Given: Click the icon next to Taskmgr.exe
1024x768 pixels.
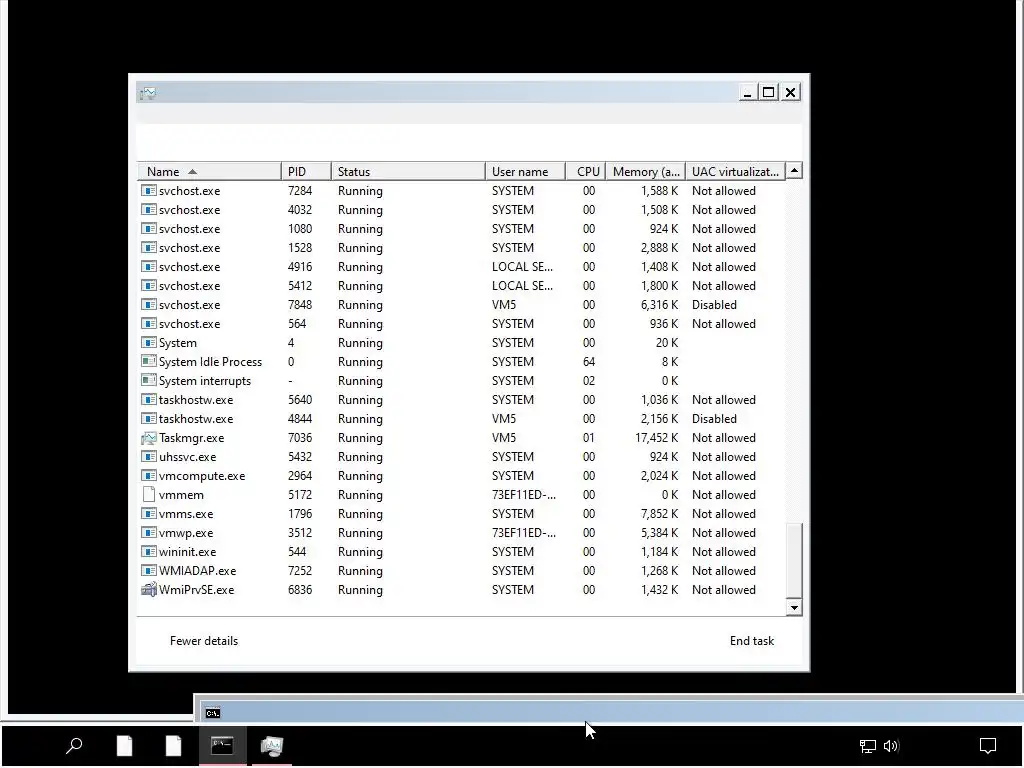Looking at the screenshot, I should (x=149, y=438).
